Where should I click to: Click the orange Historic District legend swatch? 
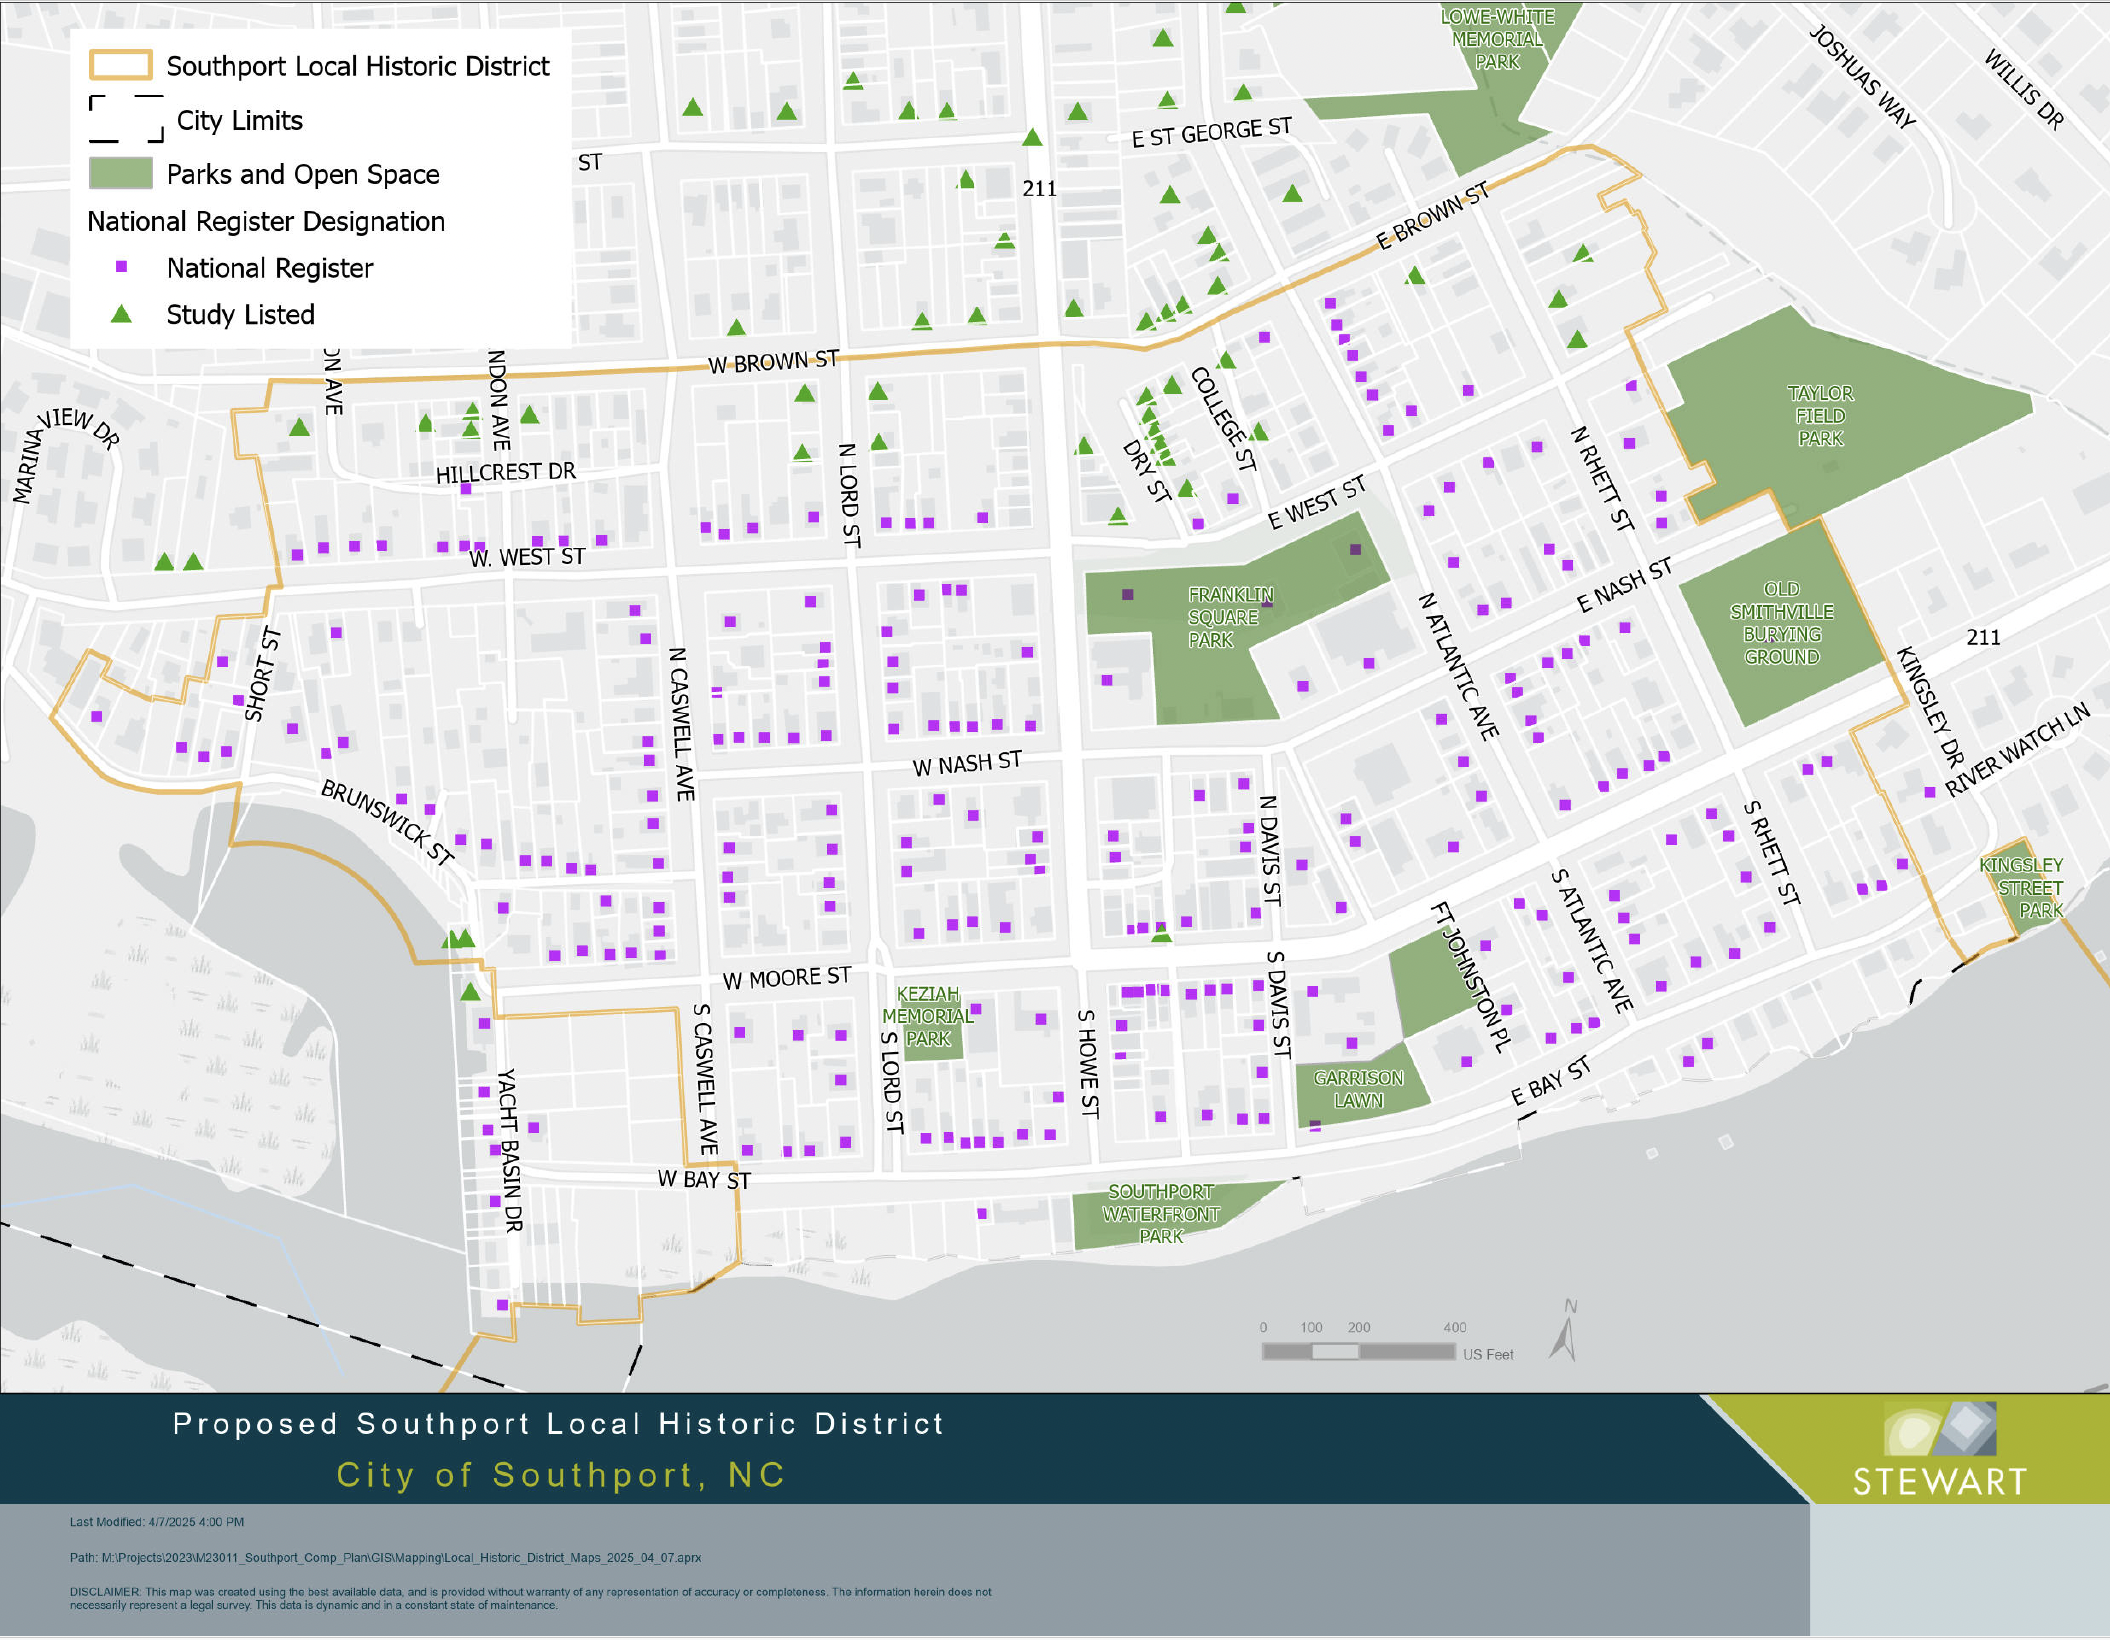(121, 66)
